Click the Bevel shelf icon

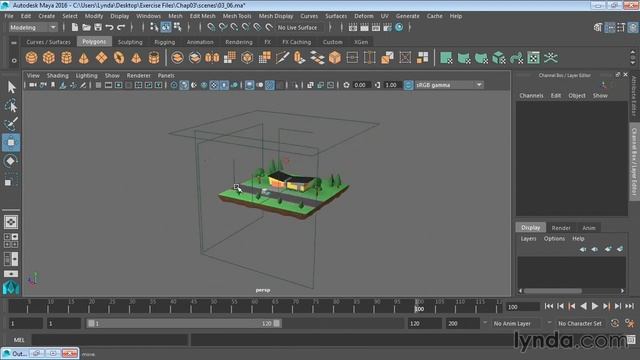click(335, 58)
